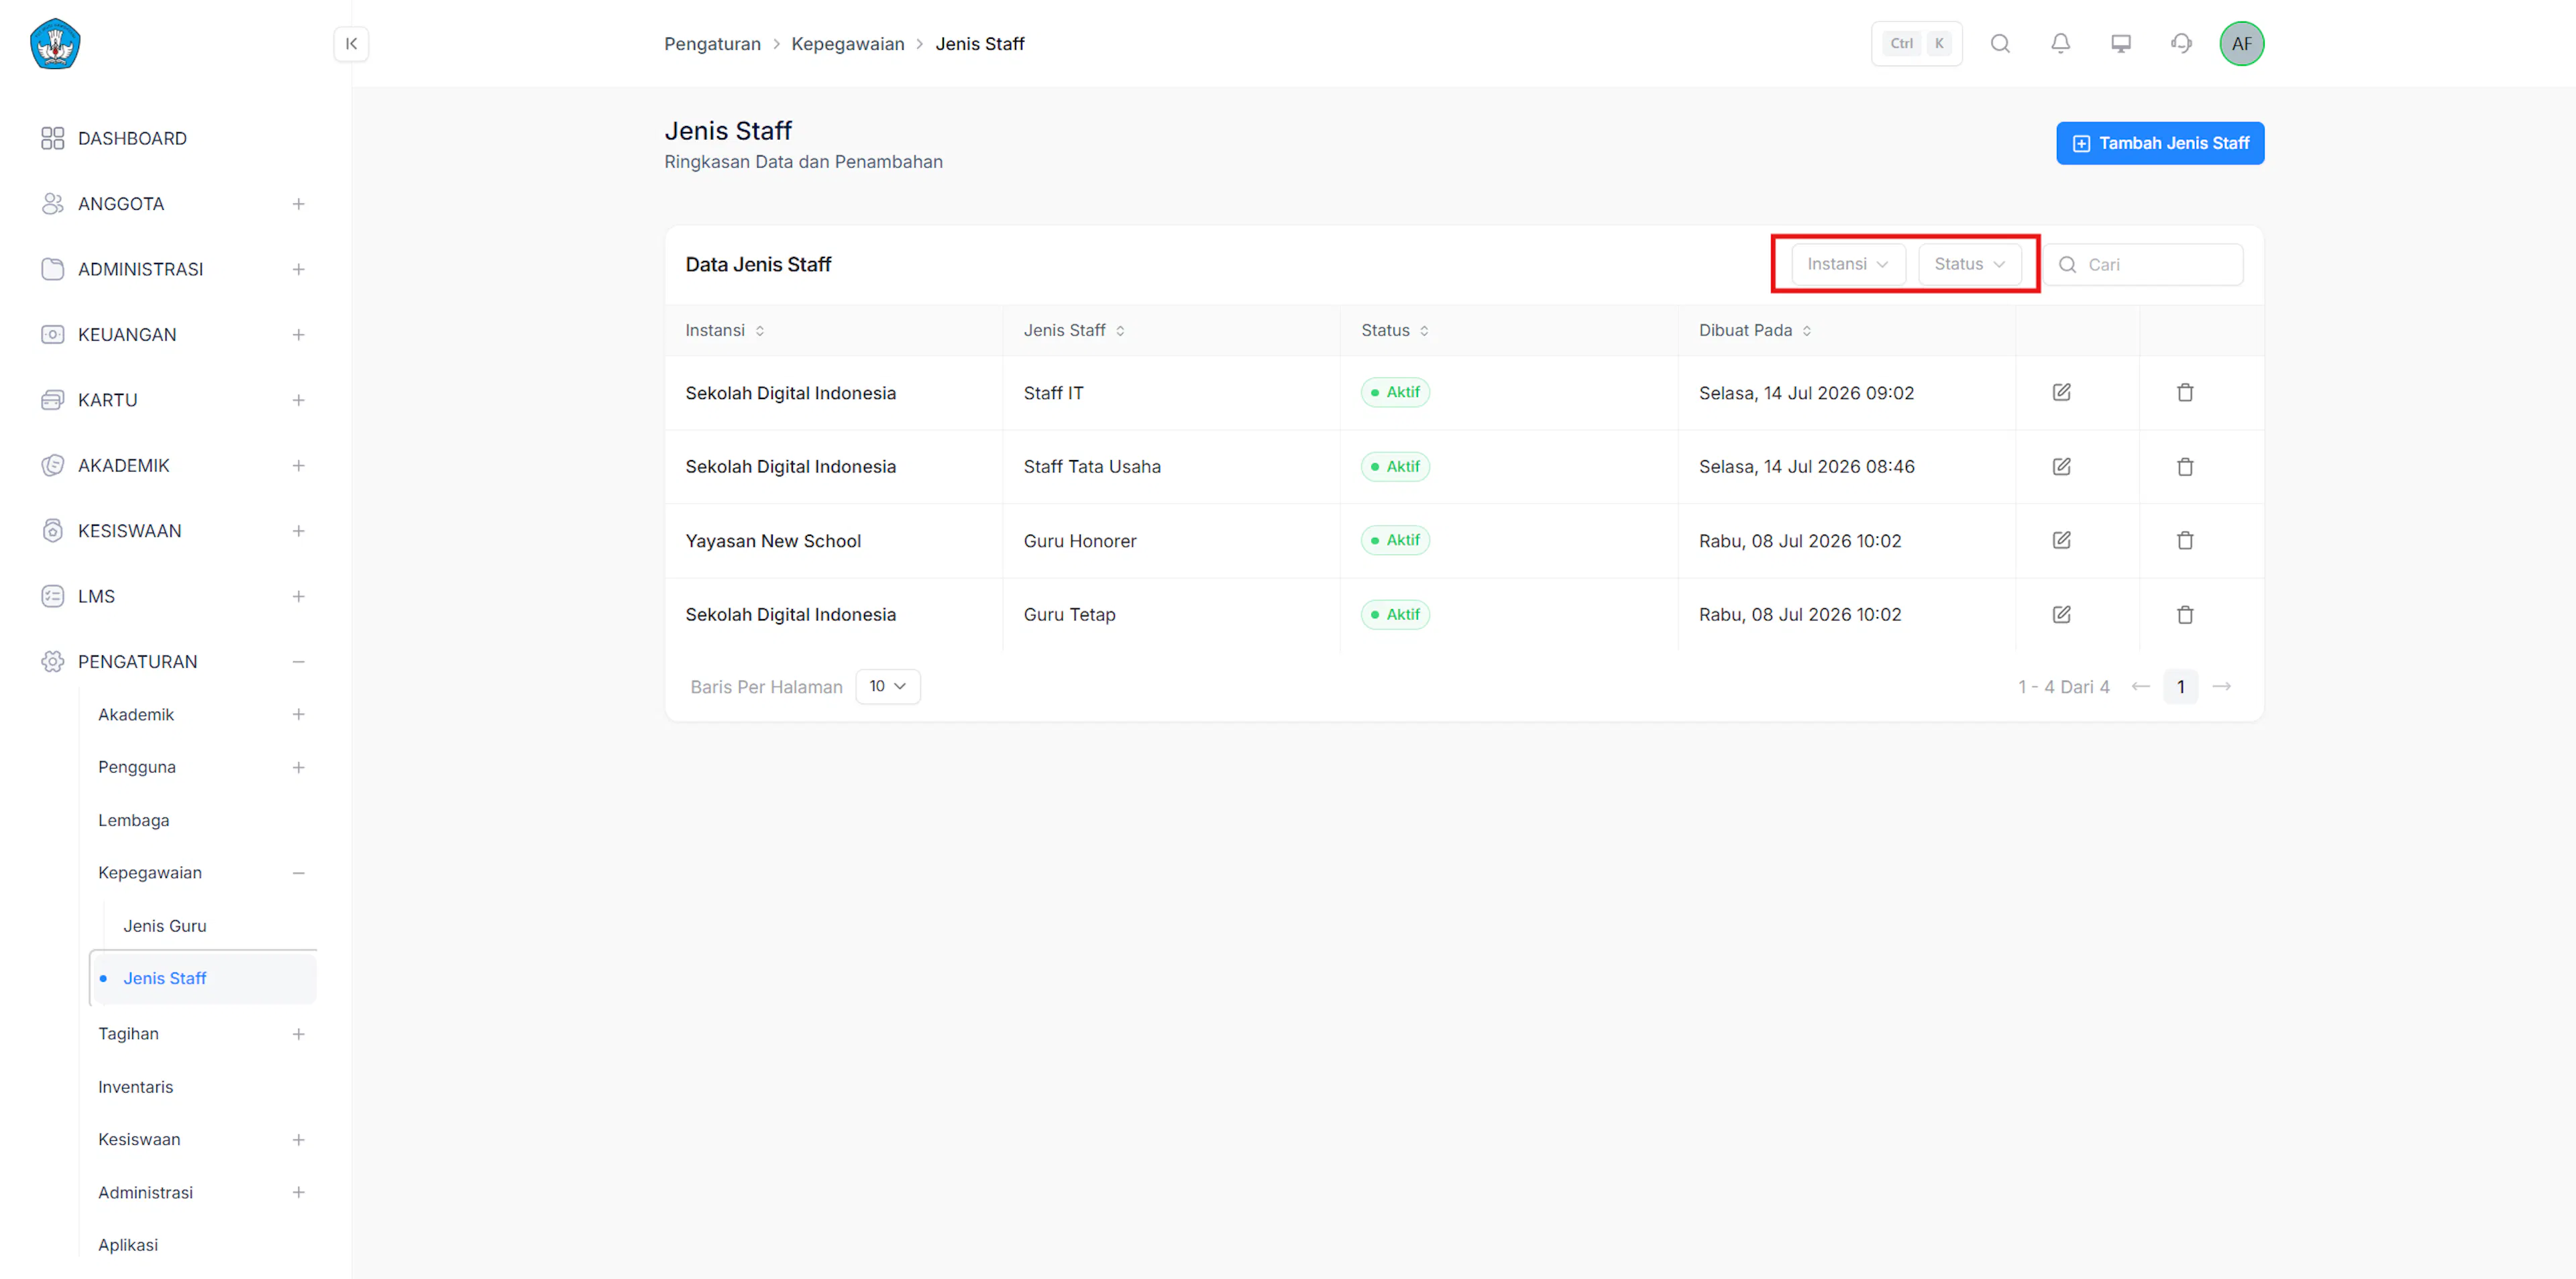The image size is (2576, 1279).
Task: Go to the previous page arrow
Action: tap(2140, 686)
